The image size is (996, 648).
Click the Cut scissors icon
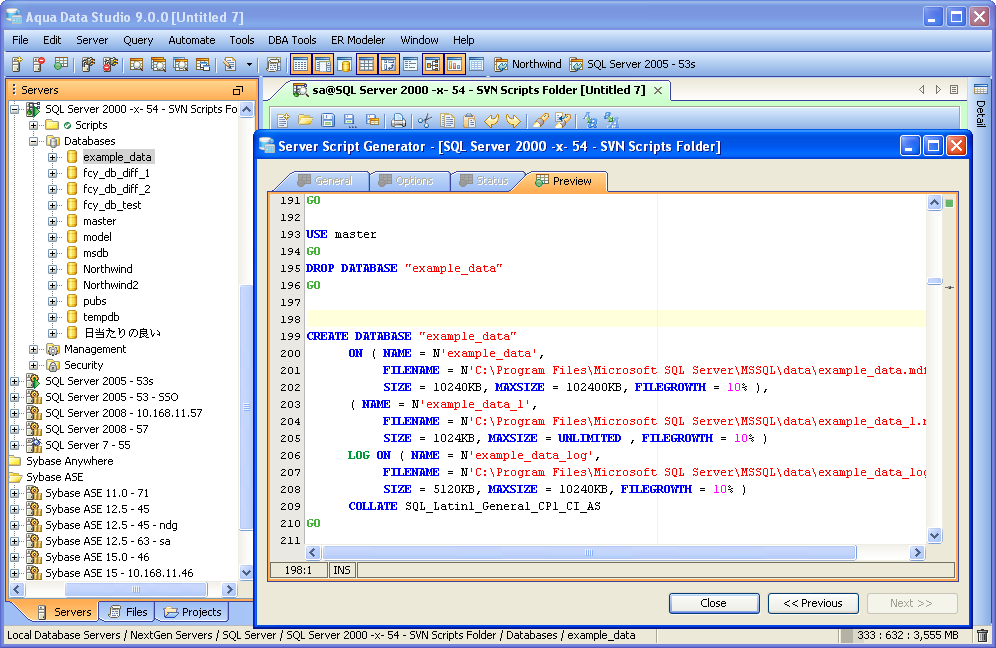coord(425,121)
